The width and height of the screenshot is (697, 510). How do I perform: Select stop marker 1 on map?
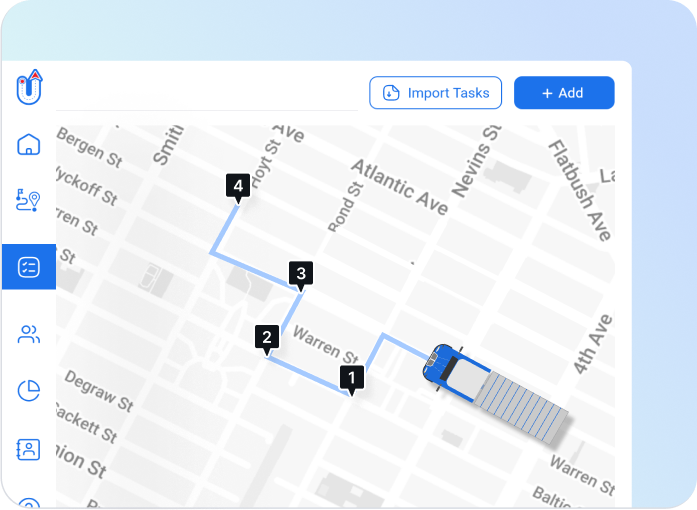click(x=352, y=380)
